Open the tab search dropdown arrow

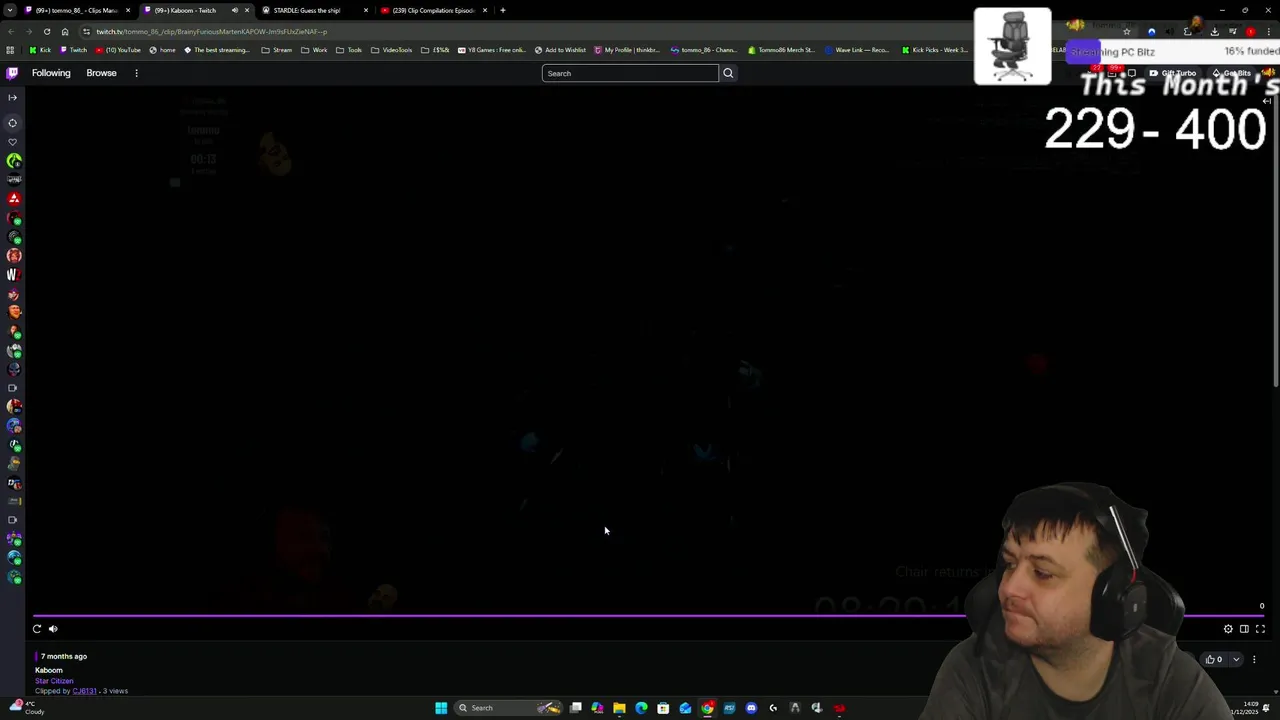click(x=9, y=10)
